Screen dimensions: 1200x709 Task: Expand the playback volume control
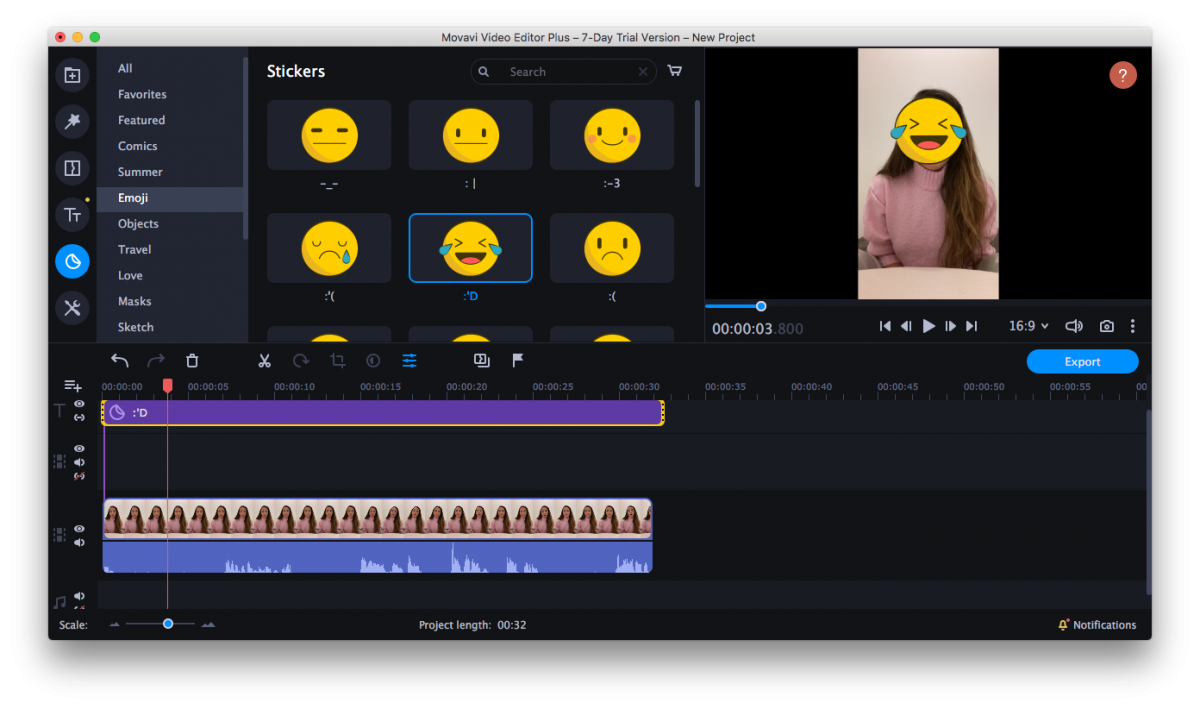[x=1073, y=325]
